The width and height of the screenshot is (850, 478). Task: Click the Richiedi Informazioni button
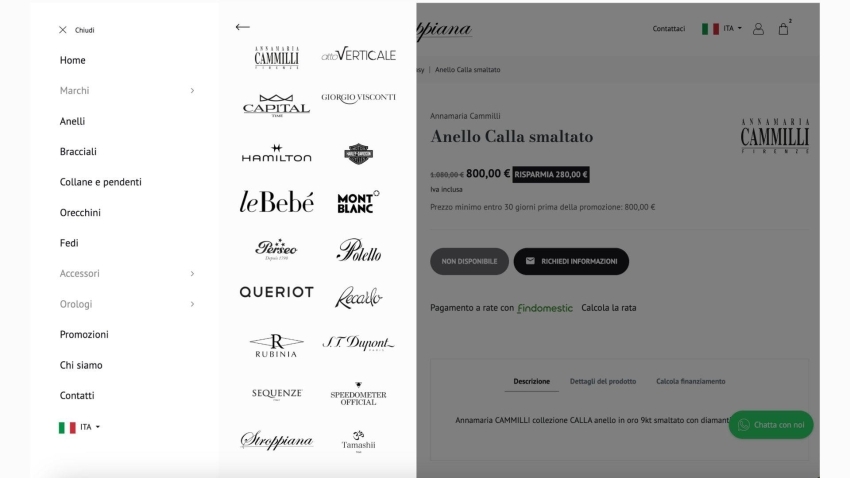pos(571,261)
